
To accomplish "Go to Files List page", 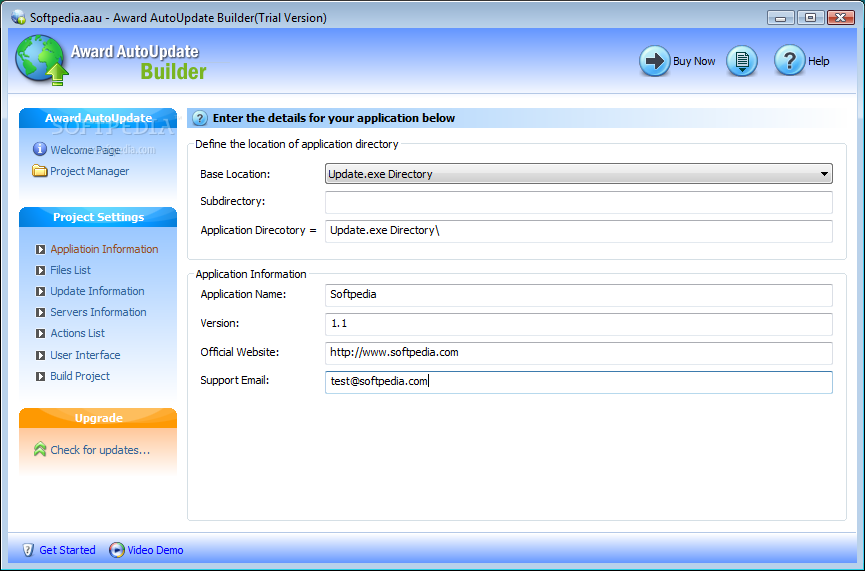I will pyautogui.click(x=71, y=270).
